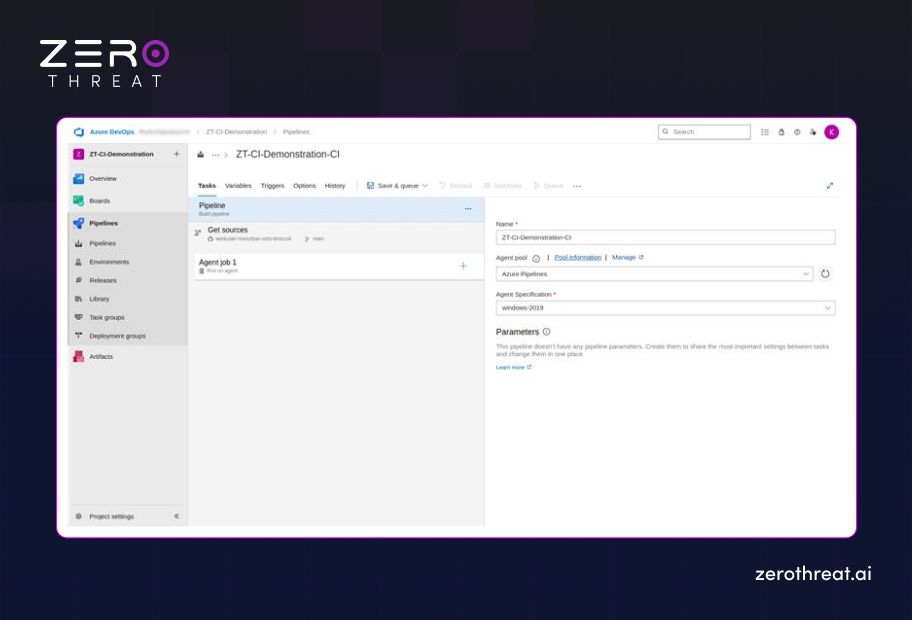Switch to the Variables tab
Viewport: 912px width, 620px height.
(x=238, y=186)
